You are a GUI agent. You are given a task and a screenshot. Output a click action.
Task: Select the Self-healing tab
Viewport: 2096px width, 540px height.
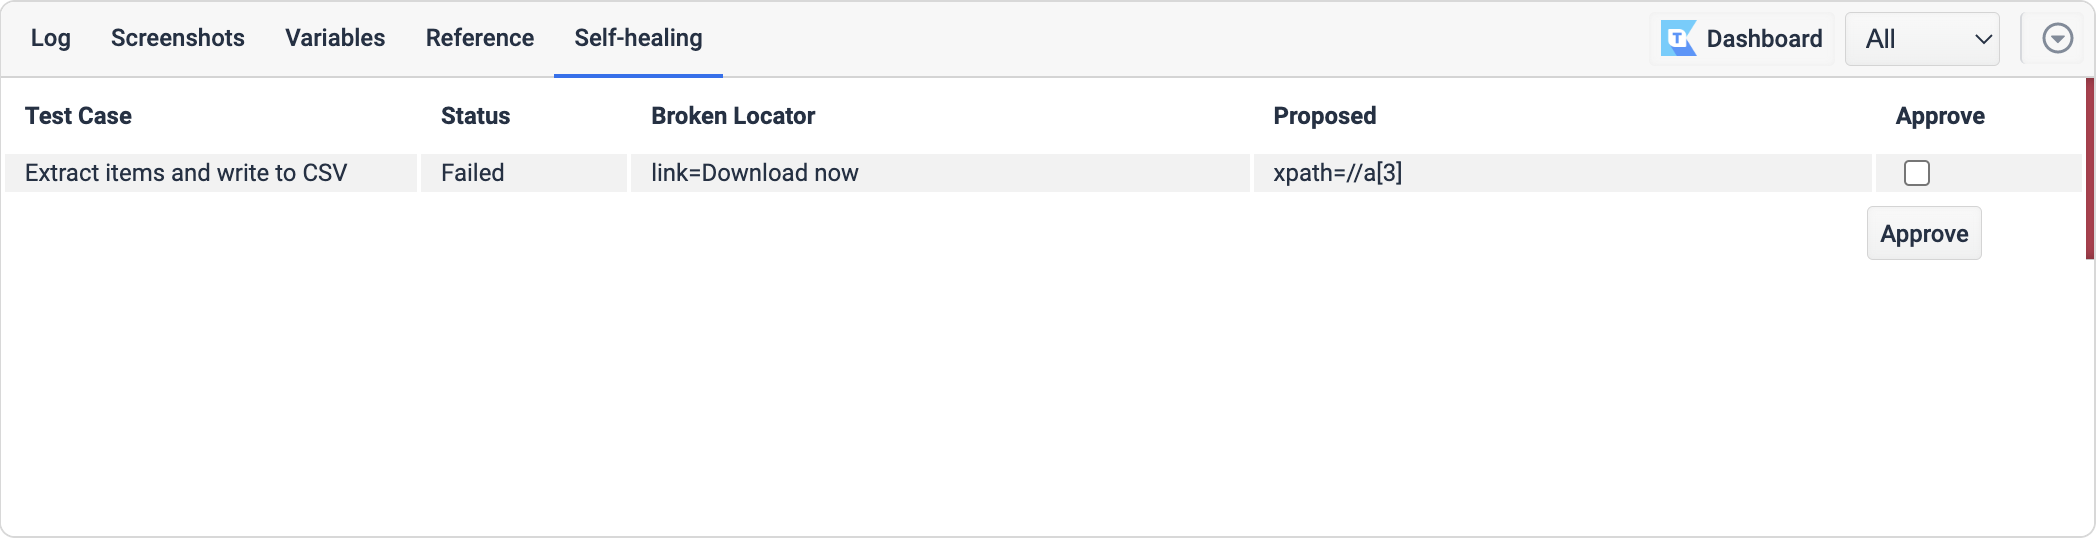tap(638, 38)
